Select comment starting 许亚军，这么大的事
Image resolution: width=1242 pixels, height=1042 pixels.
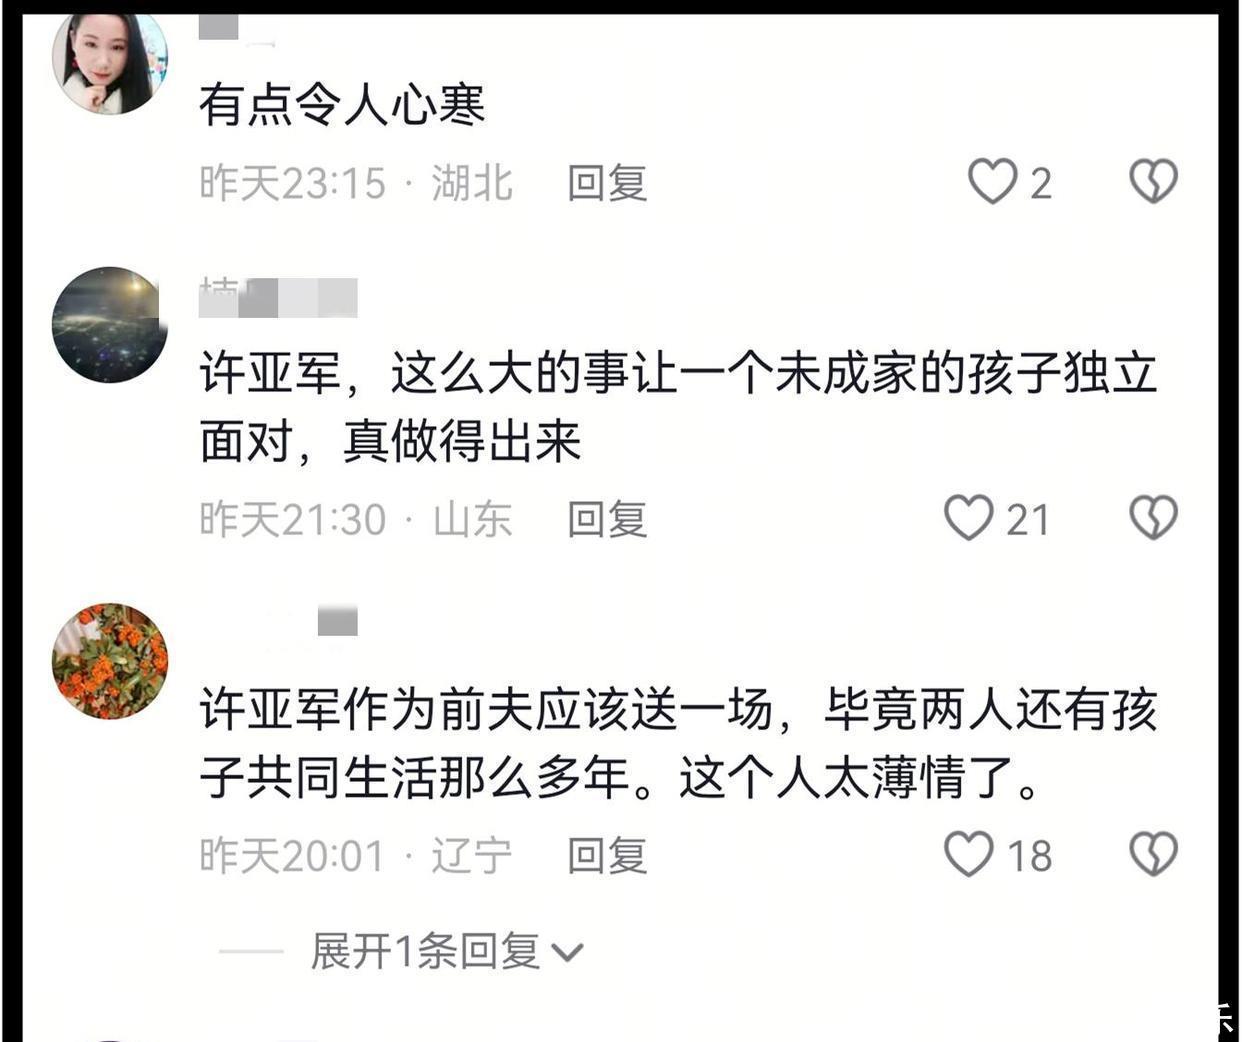click(x=678, y=407)
